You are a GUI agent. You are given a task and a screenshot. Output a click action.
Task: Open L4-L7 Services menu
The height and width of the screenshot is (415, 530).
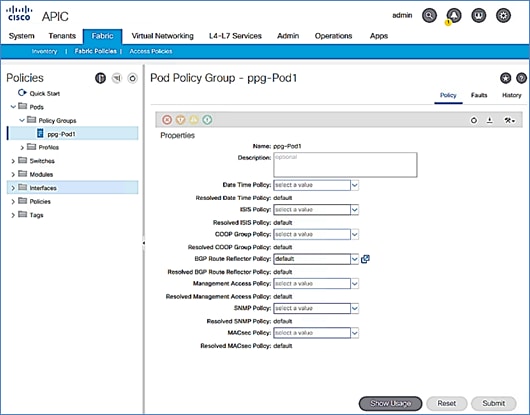235,36
